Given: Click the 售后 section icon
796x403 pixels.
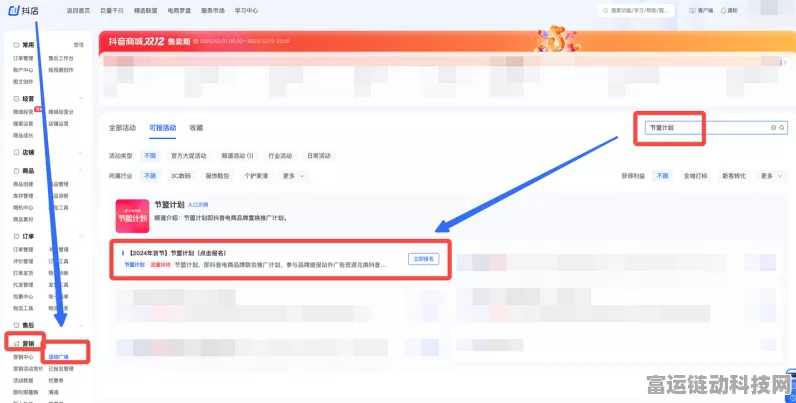Looking at the screenshot, I should 16,325.
